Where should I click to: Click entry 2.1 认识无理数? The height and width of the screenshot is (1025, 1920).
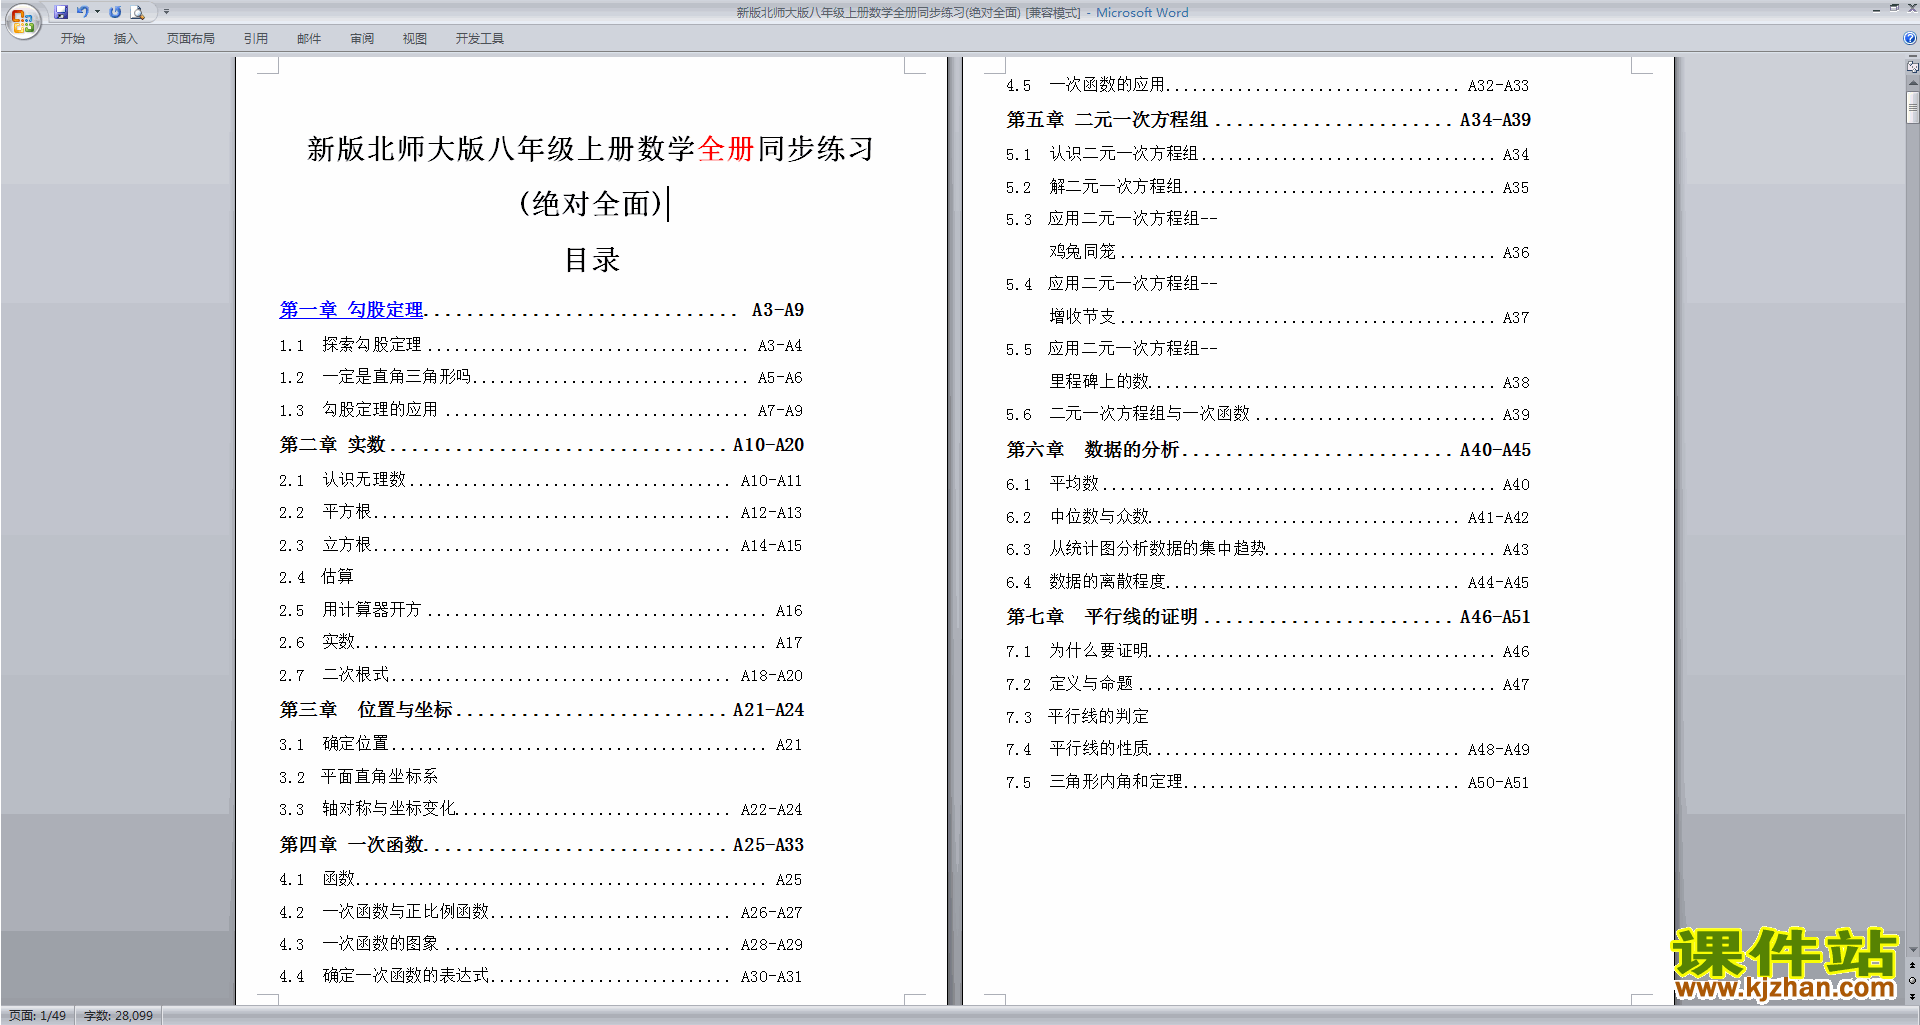[541, 480]
